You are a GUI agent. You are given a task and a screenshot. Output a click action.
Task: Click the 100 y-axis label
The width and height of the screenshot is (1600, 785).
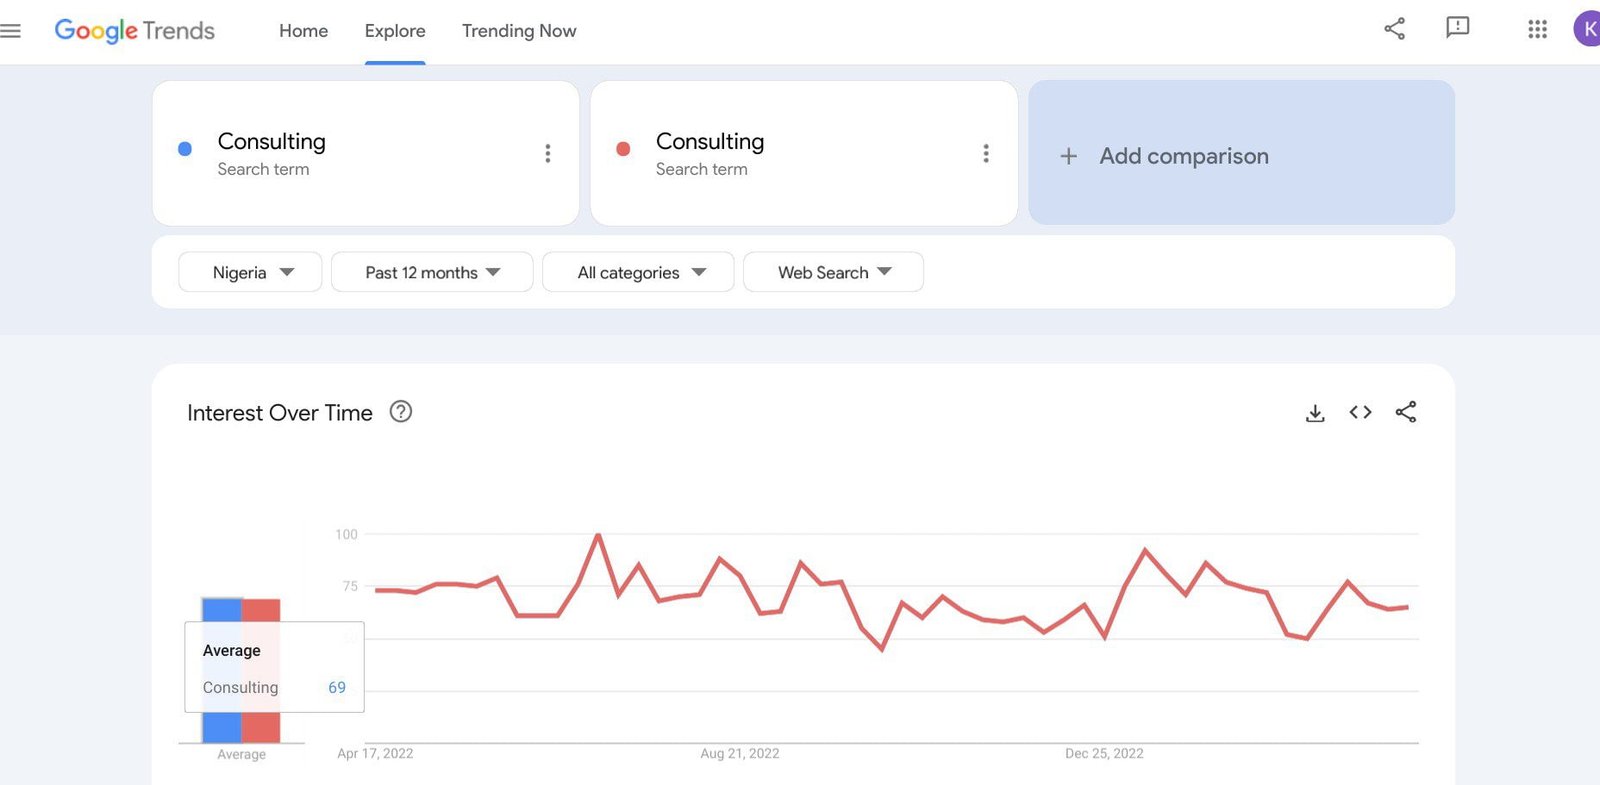346,535
